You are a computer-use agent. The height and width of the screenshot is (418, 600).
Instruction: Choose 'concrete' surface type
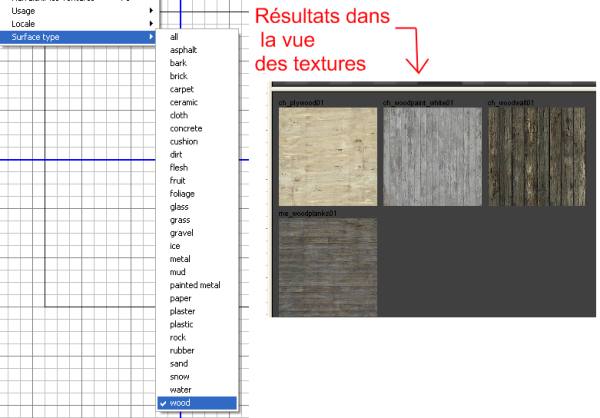197,128
